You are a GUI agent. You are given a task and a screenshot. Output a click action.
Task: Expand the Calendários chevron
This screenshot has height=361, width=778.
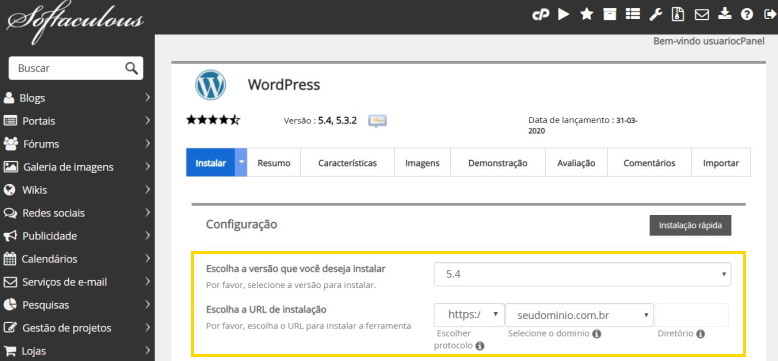(147, 259)
